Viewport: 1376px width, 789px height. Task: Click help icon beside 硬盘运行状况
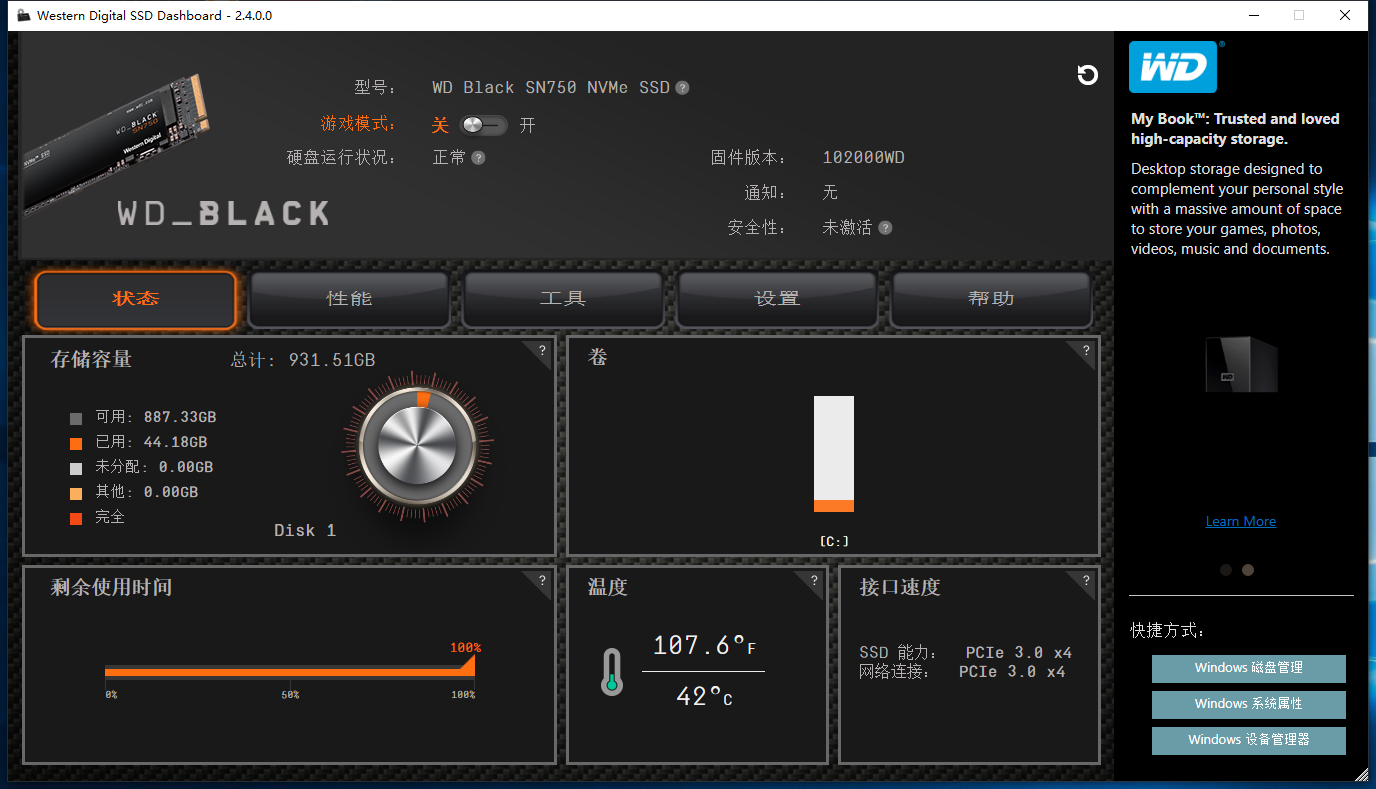(x=480, y=157)
